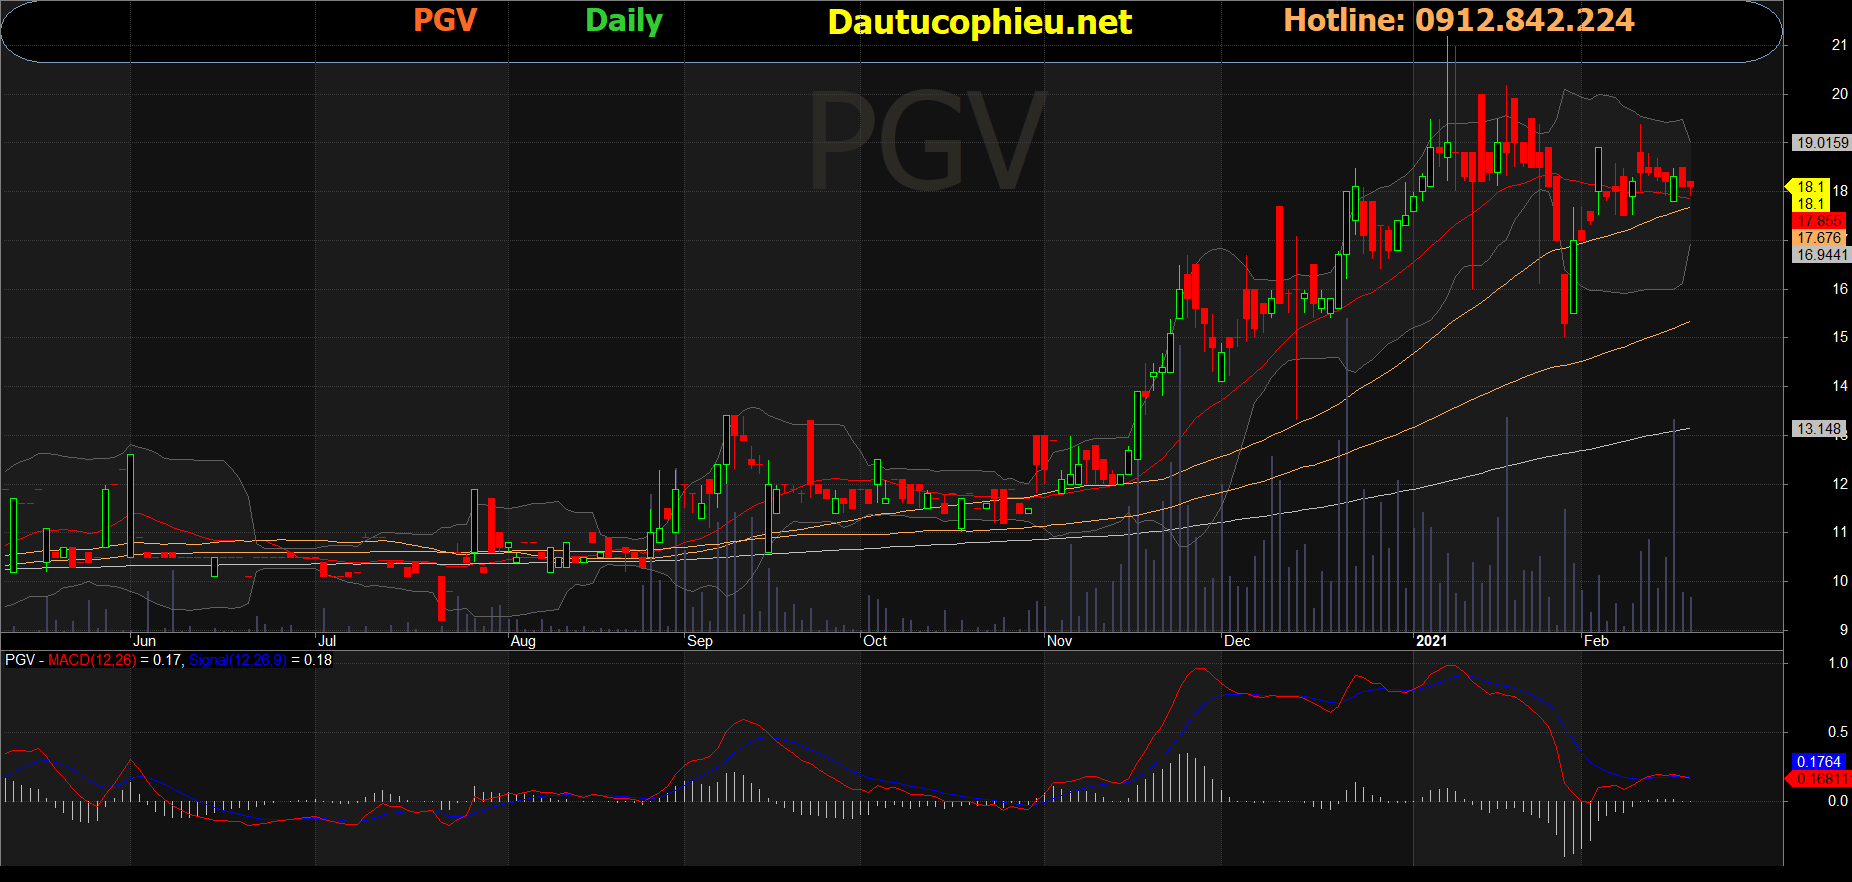Click the bold 2021 year marker
Image resolution: width=1852 pixels, height=882 pixels.
coord(1431,641)
